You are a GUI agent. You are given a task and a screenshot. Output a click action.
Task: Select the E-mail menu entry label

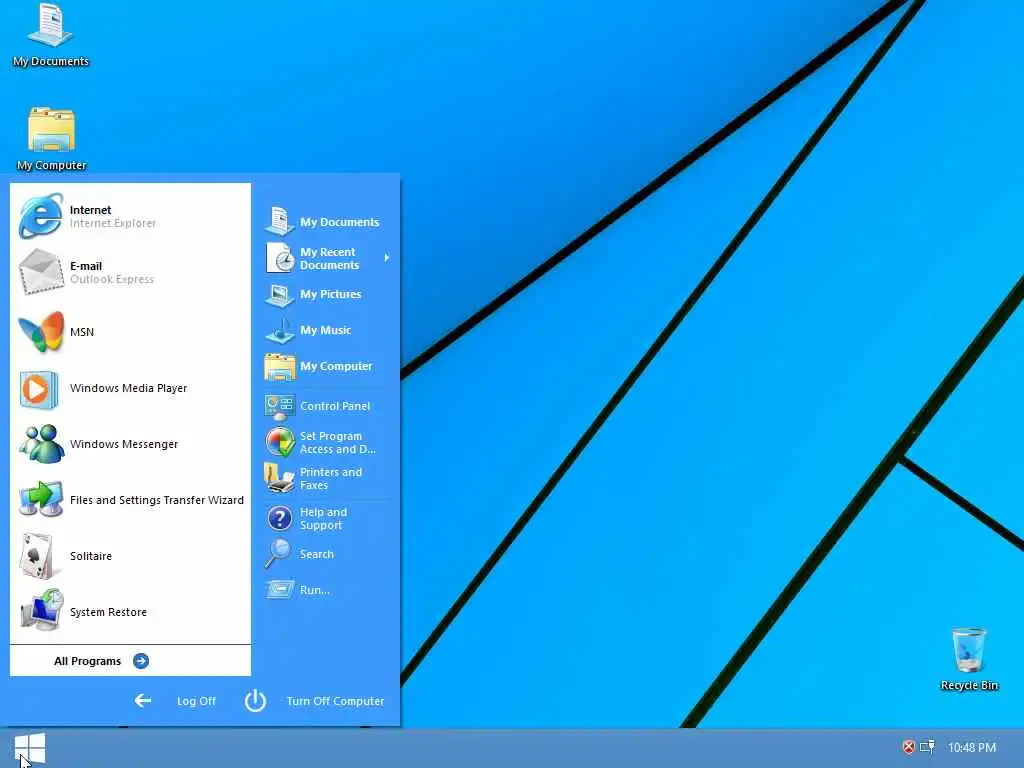click(x=86, y=266)
